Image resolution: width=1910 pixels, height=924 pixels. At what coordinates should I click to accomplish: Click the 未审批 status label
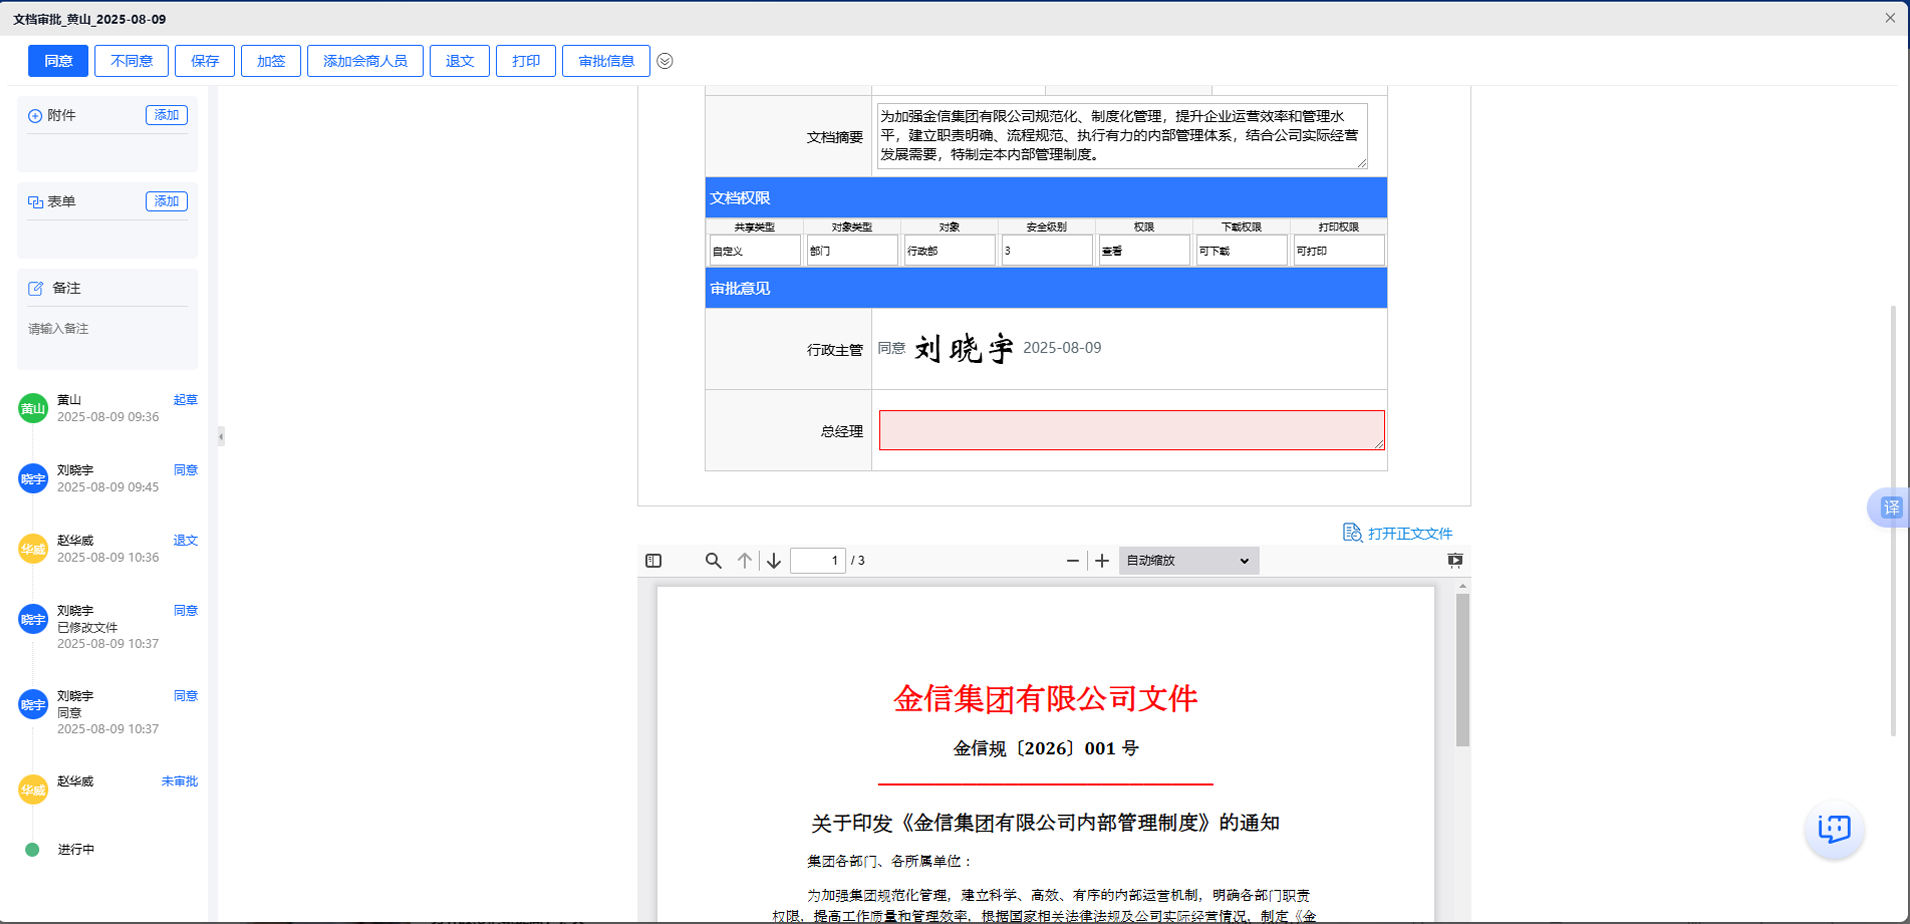tap(179, 781)
